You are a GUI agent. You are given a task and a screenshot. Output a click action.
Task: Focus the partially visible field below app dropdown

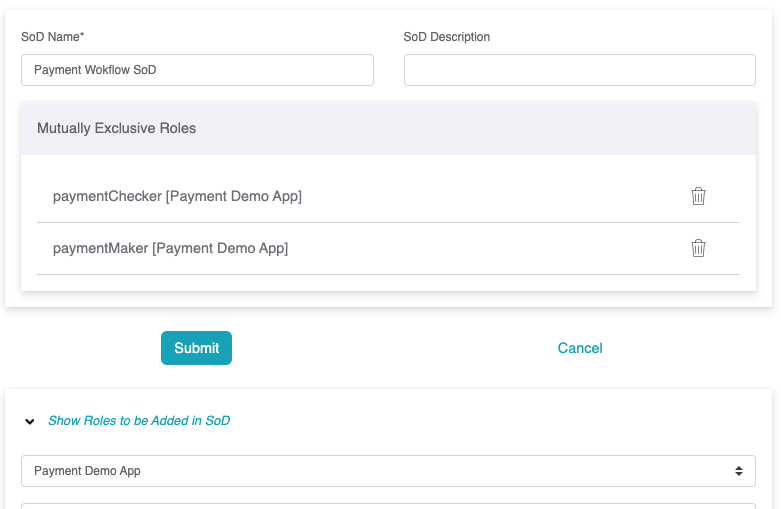(388, 506)
